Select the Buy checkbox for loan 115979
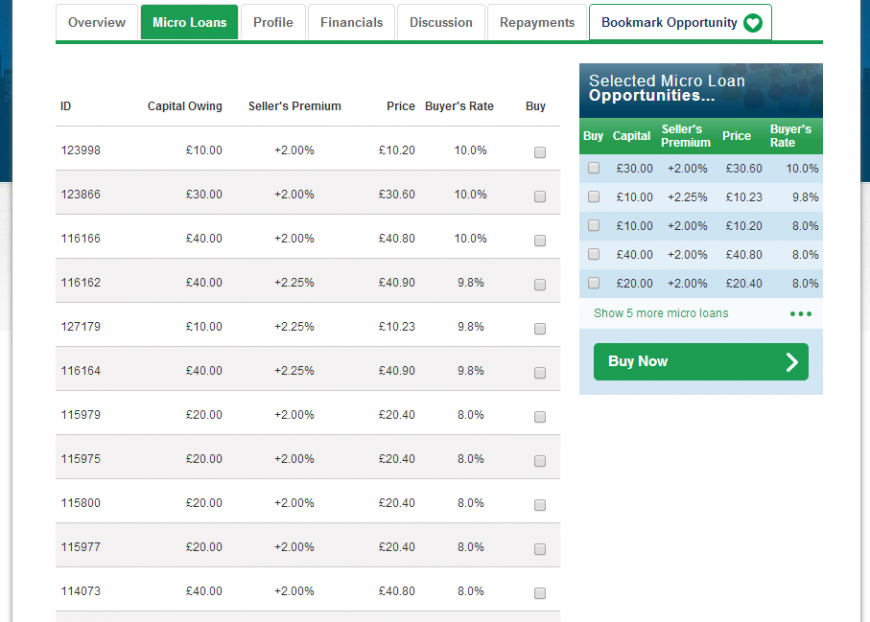Viewport: 870px width, 622px height. [x=539, y=417]
